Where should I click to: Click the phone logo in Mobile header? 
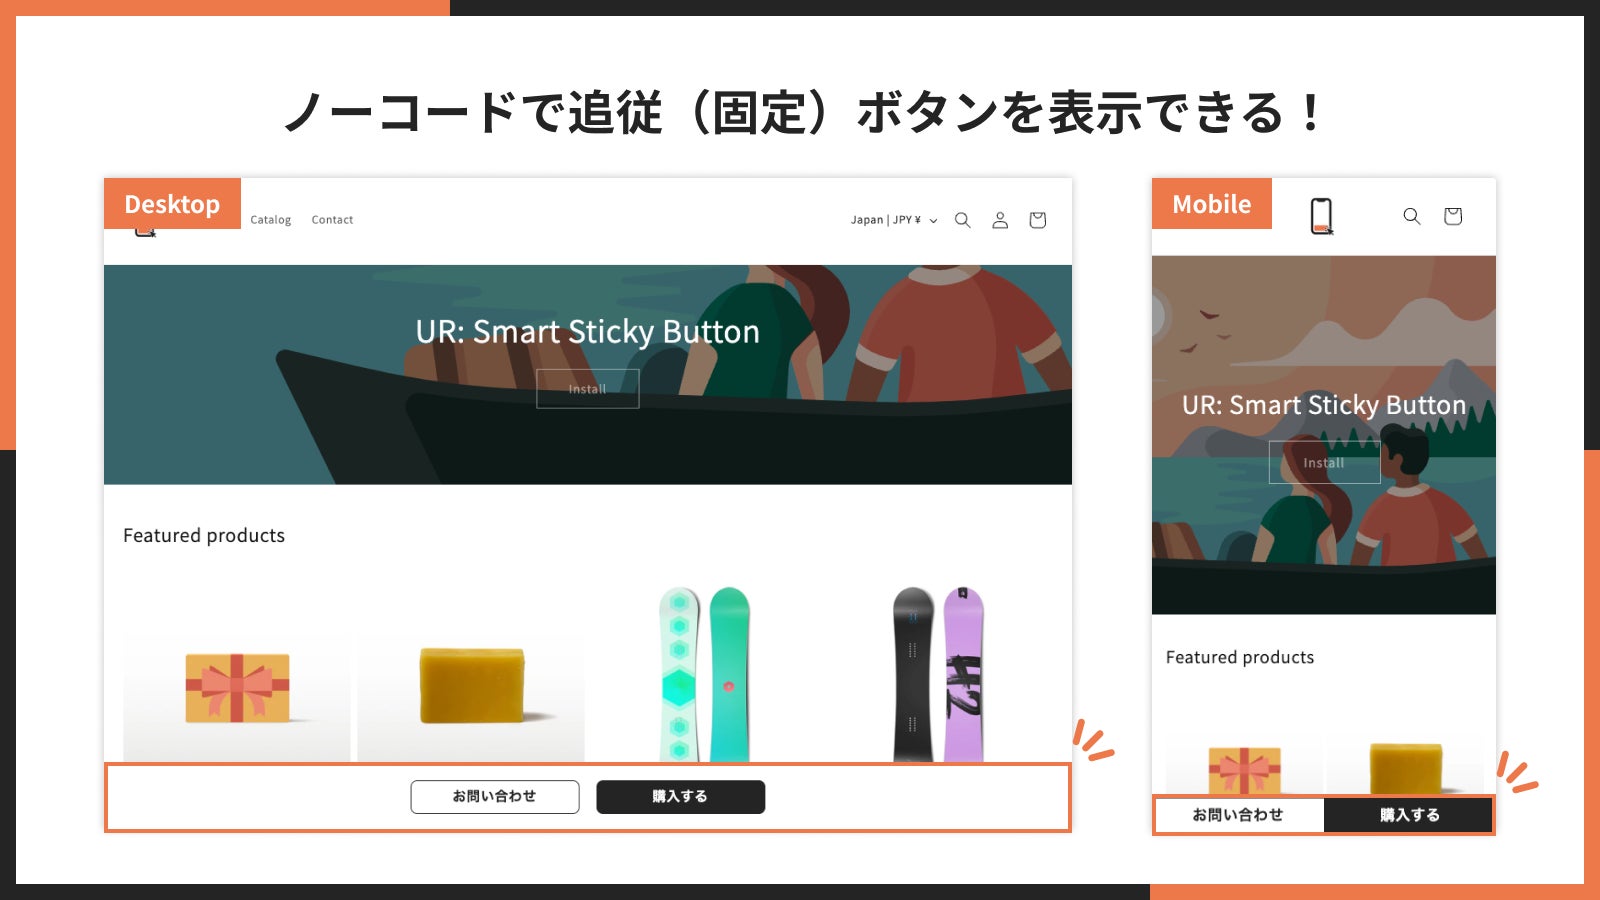point(1322,216)
